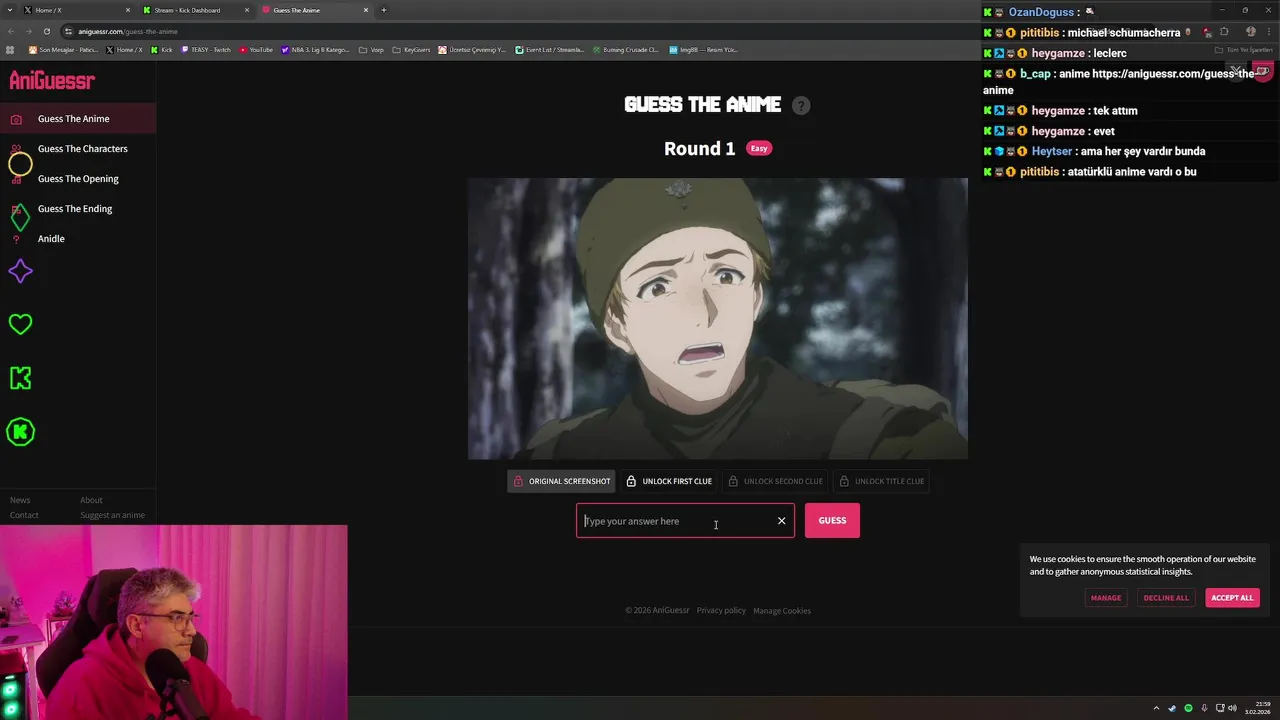Switch to Stream - Kick Dashboard tab
1280x720 pixels.
(195, 10)
